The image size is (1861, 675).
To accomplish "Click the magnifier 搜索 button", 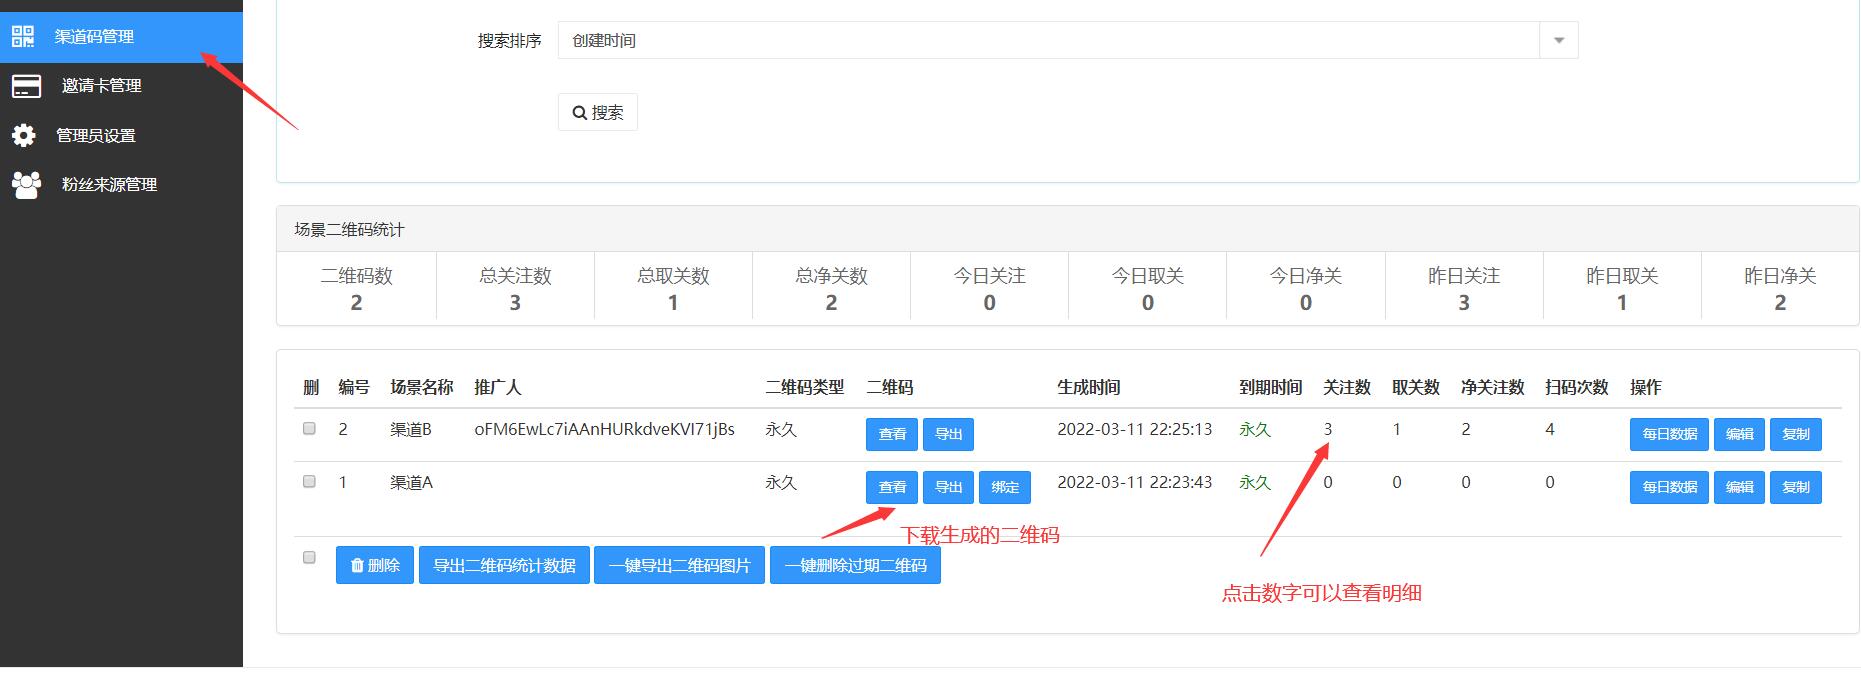I will click(597, 113).
